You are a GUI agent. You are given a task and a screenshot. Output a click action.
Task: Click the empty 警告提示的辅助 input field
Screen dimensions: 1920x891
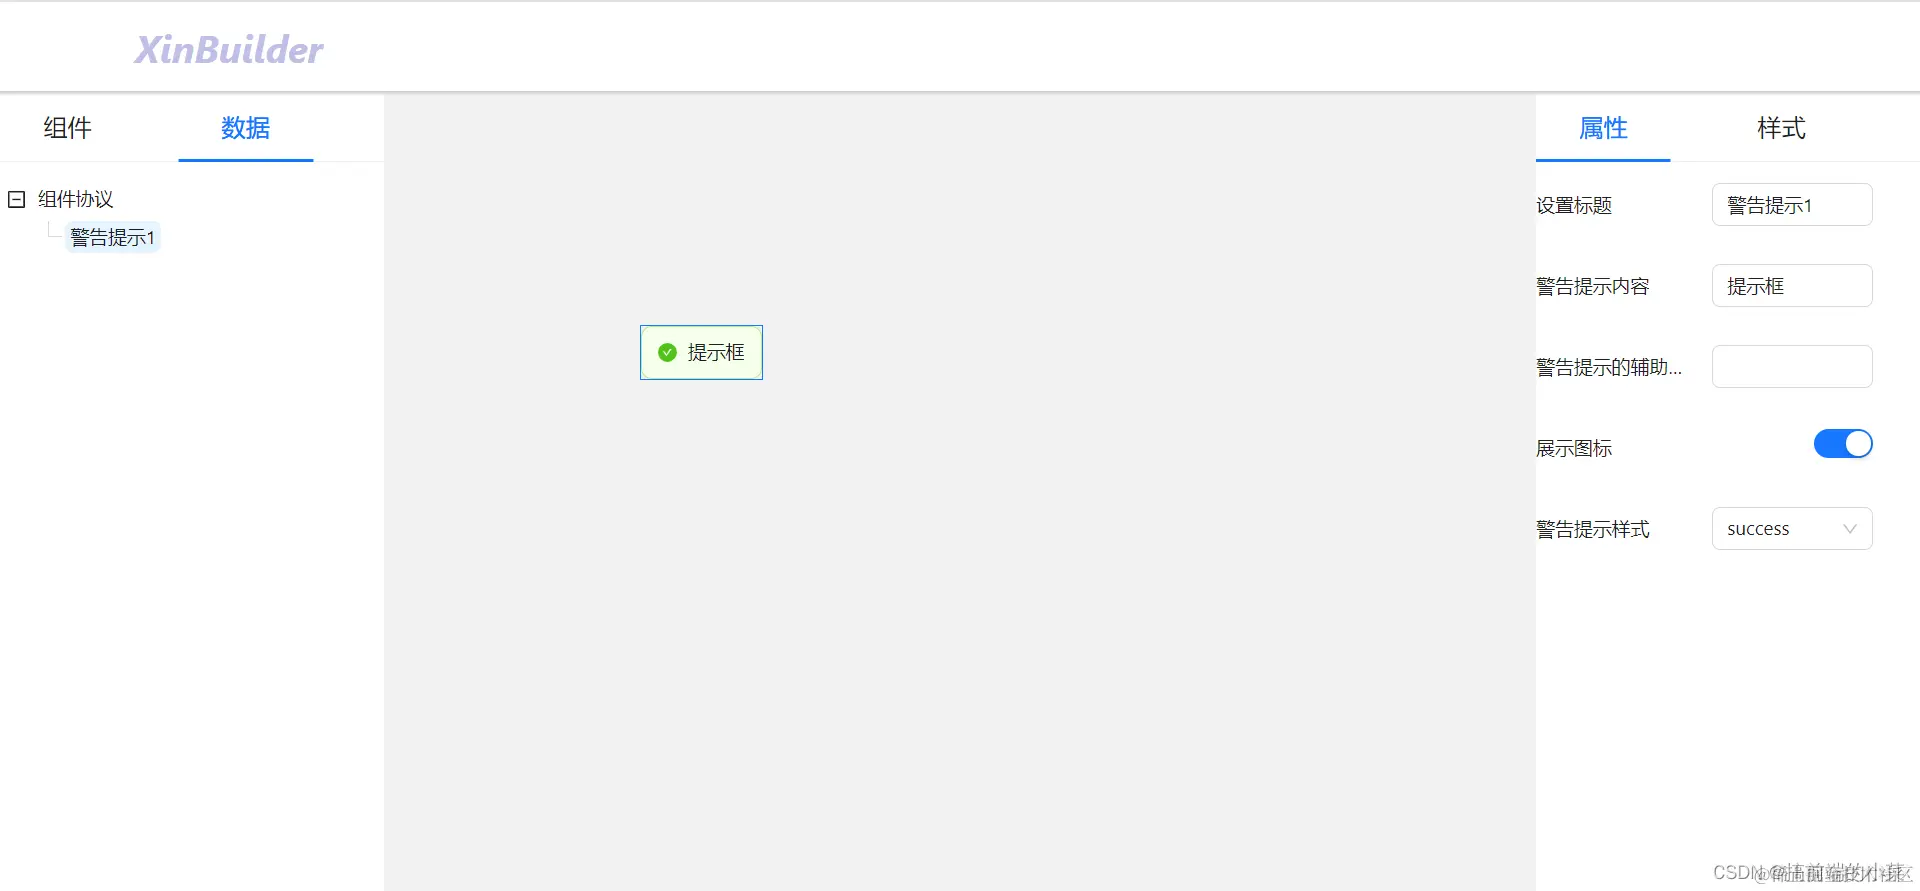[x=1792, y=367]
